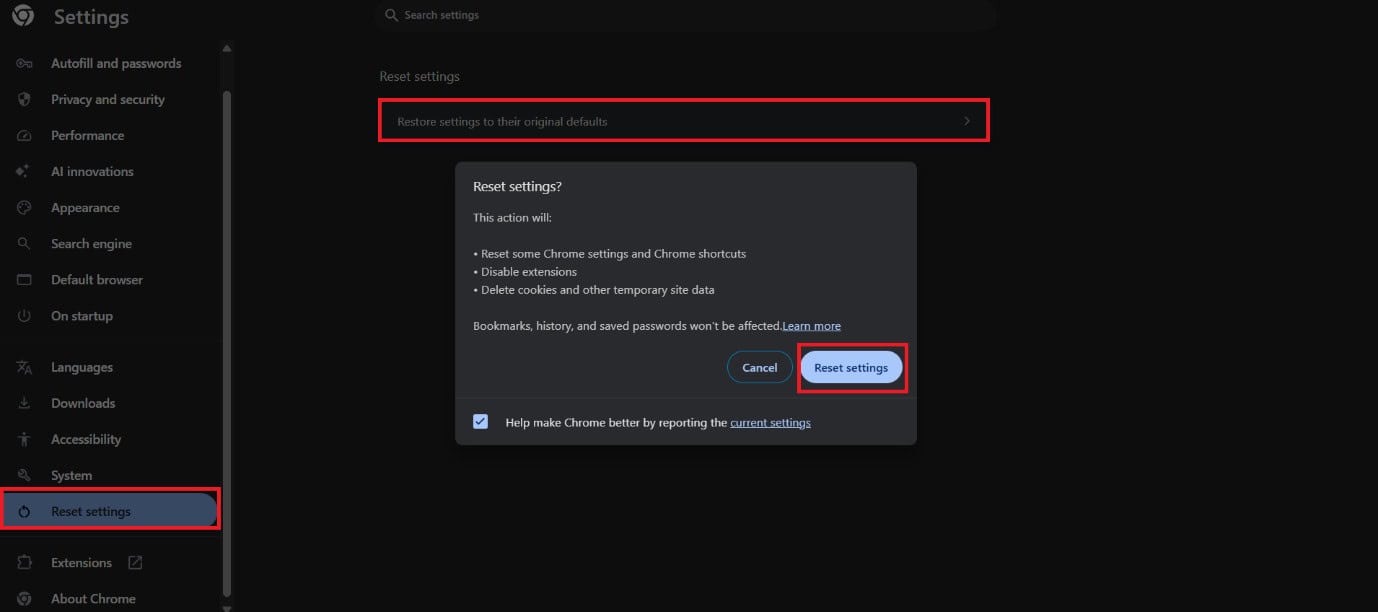Uncheck the Help make Chrome better checkbox

click(481, 422)
